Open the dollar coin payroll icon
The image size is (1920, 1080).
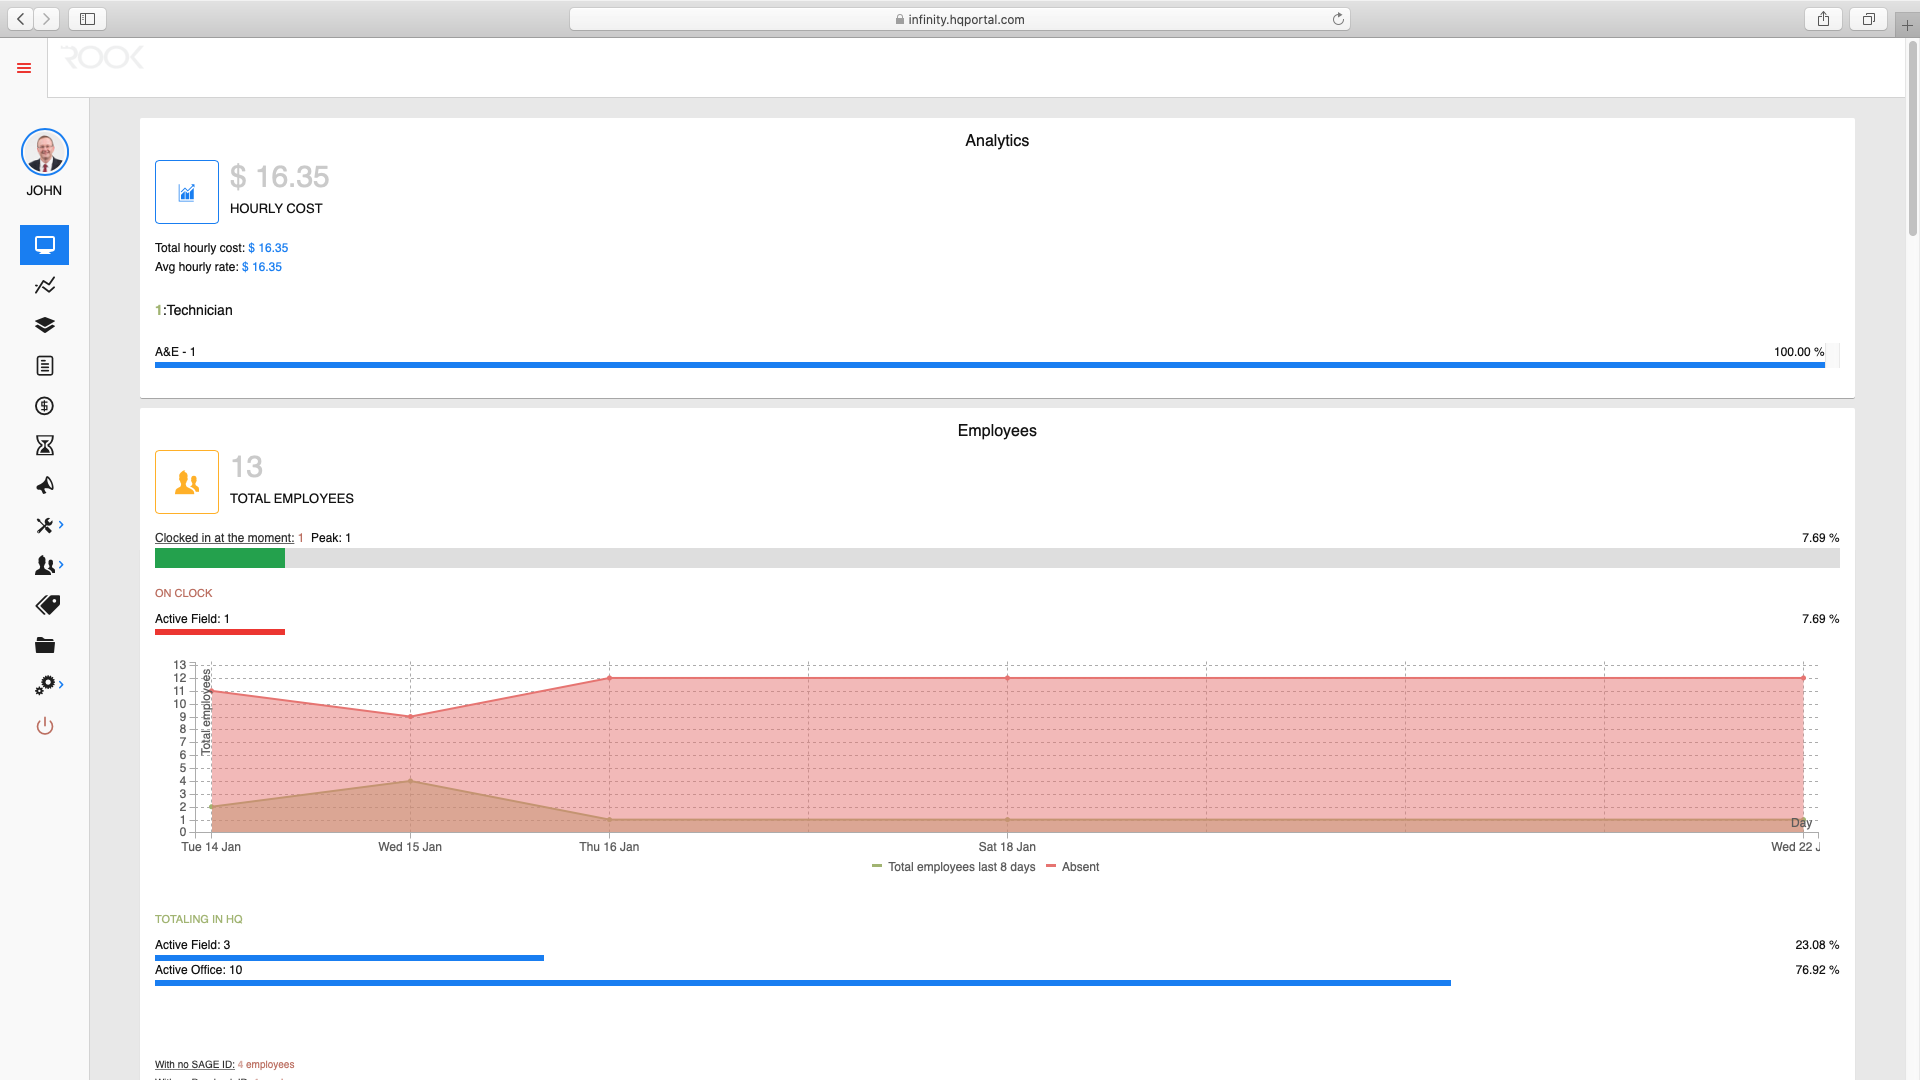44,406
